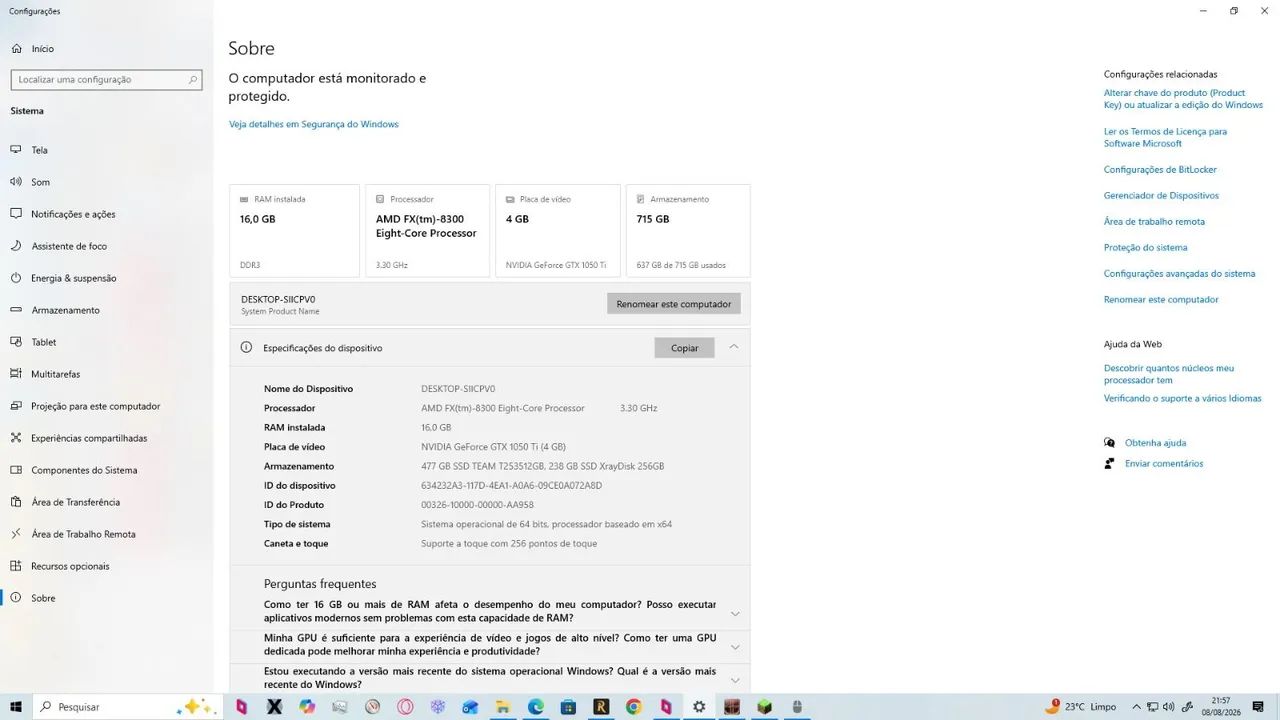Copy device specifications with the Copiar button

(x=685, y=348)
